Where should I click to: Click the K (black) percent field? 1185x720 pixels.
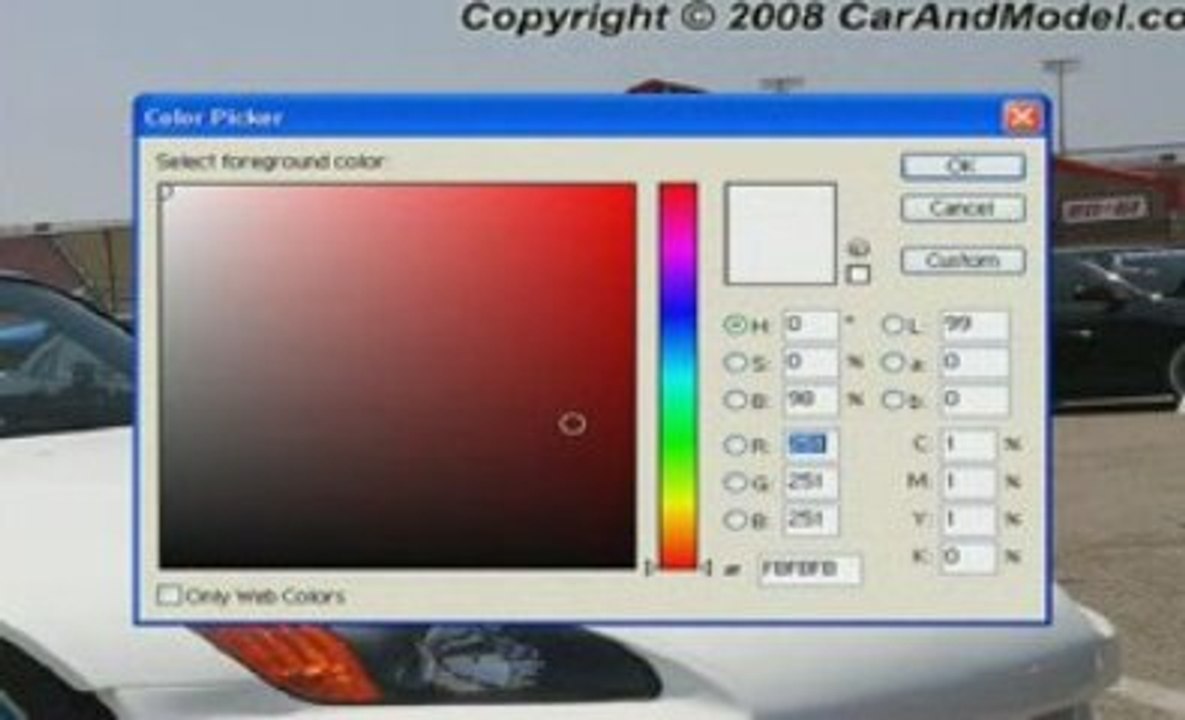[969, 558]
